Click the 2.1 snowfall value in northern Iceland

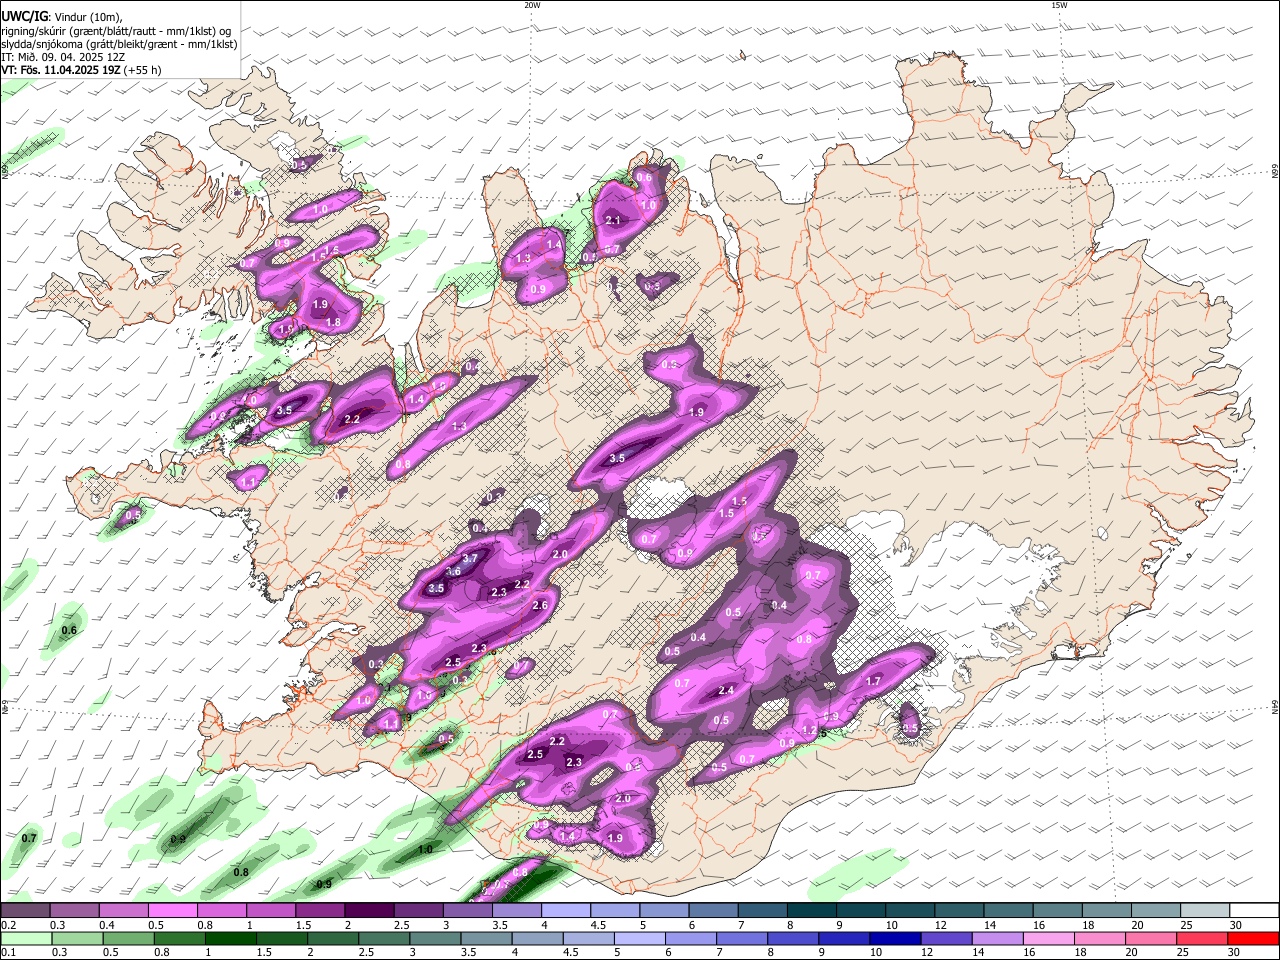(x=613, y=220)
